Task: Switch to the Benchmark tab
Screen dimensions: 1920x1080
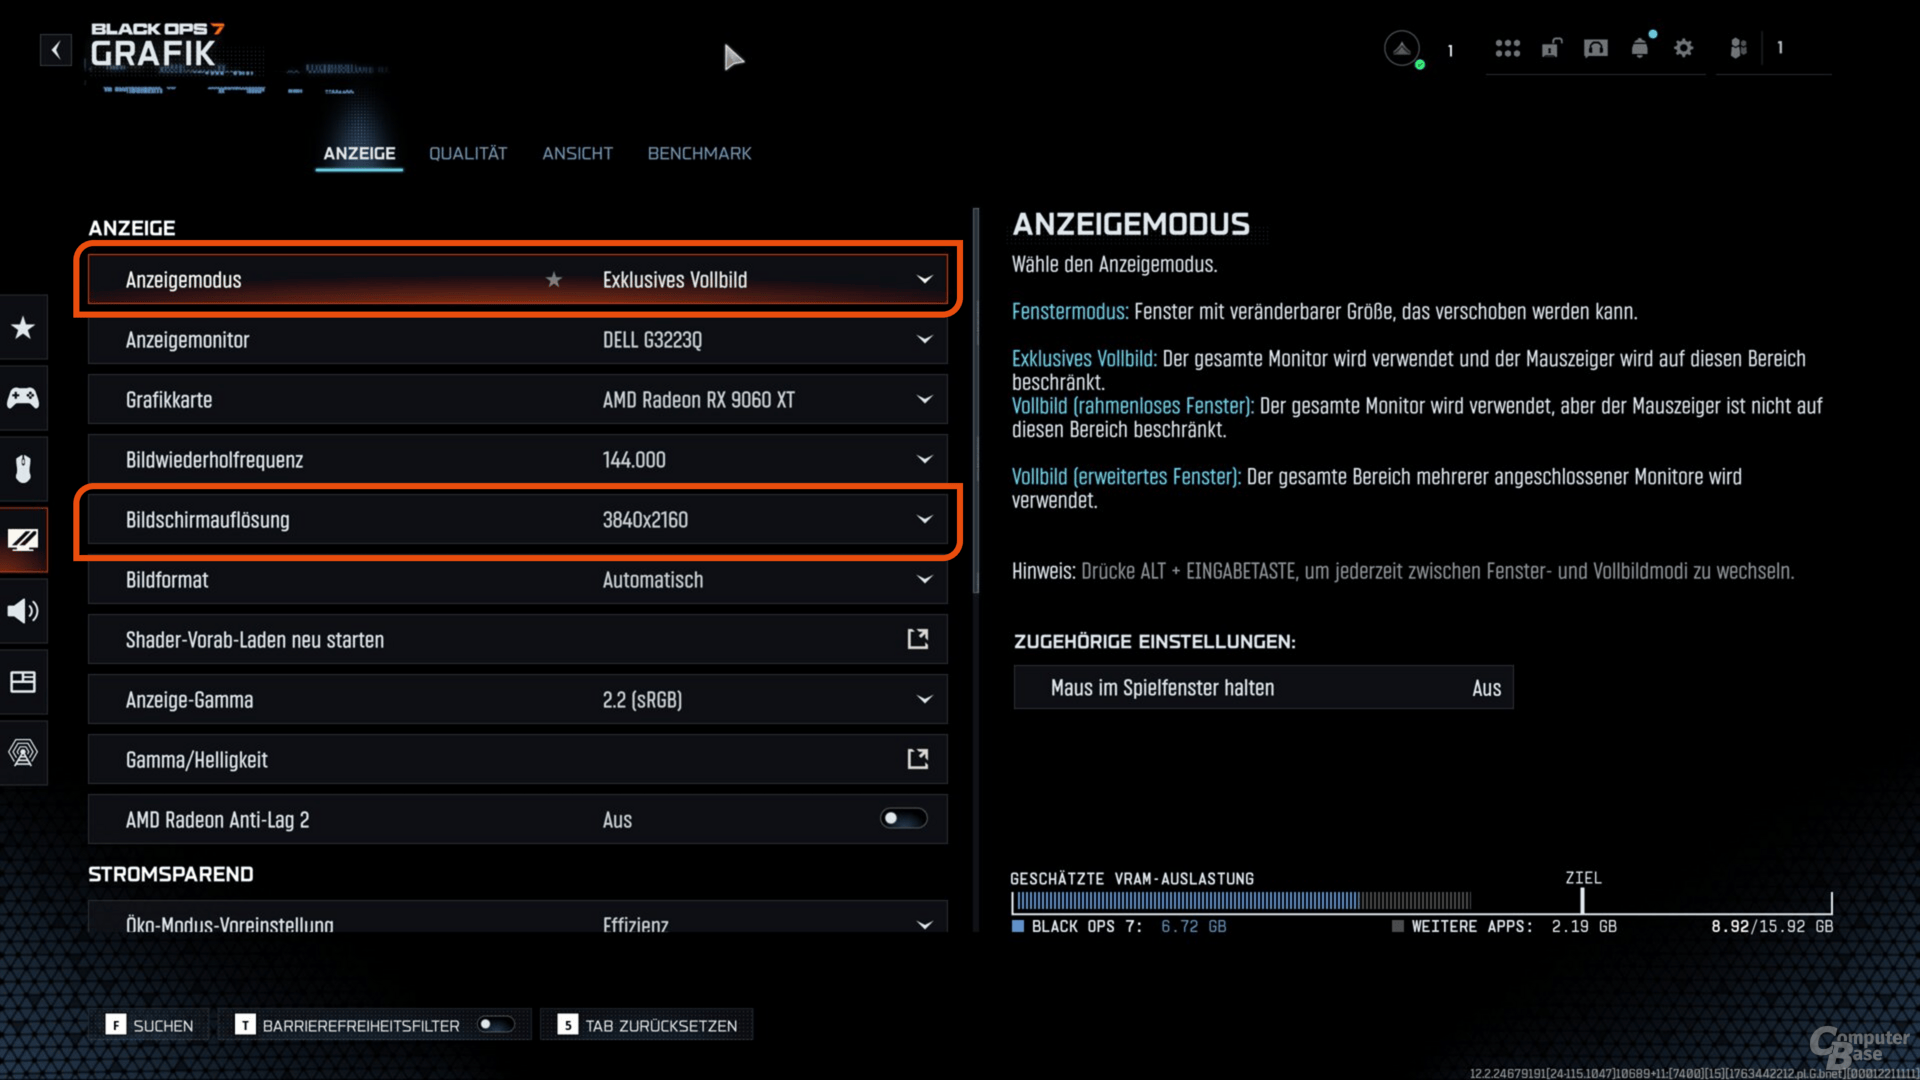Action: click(699, 153)
